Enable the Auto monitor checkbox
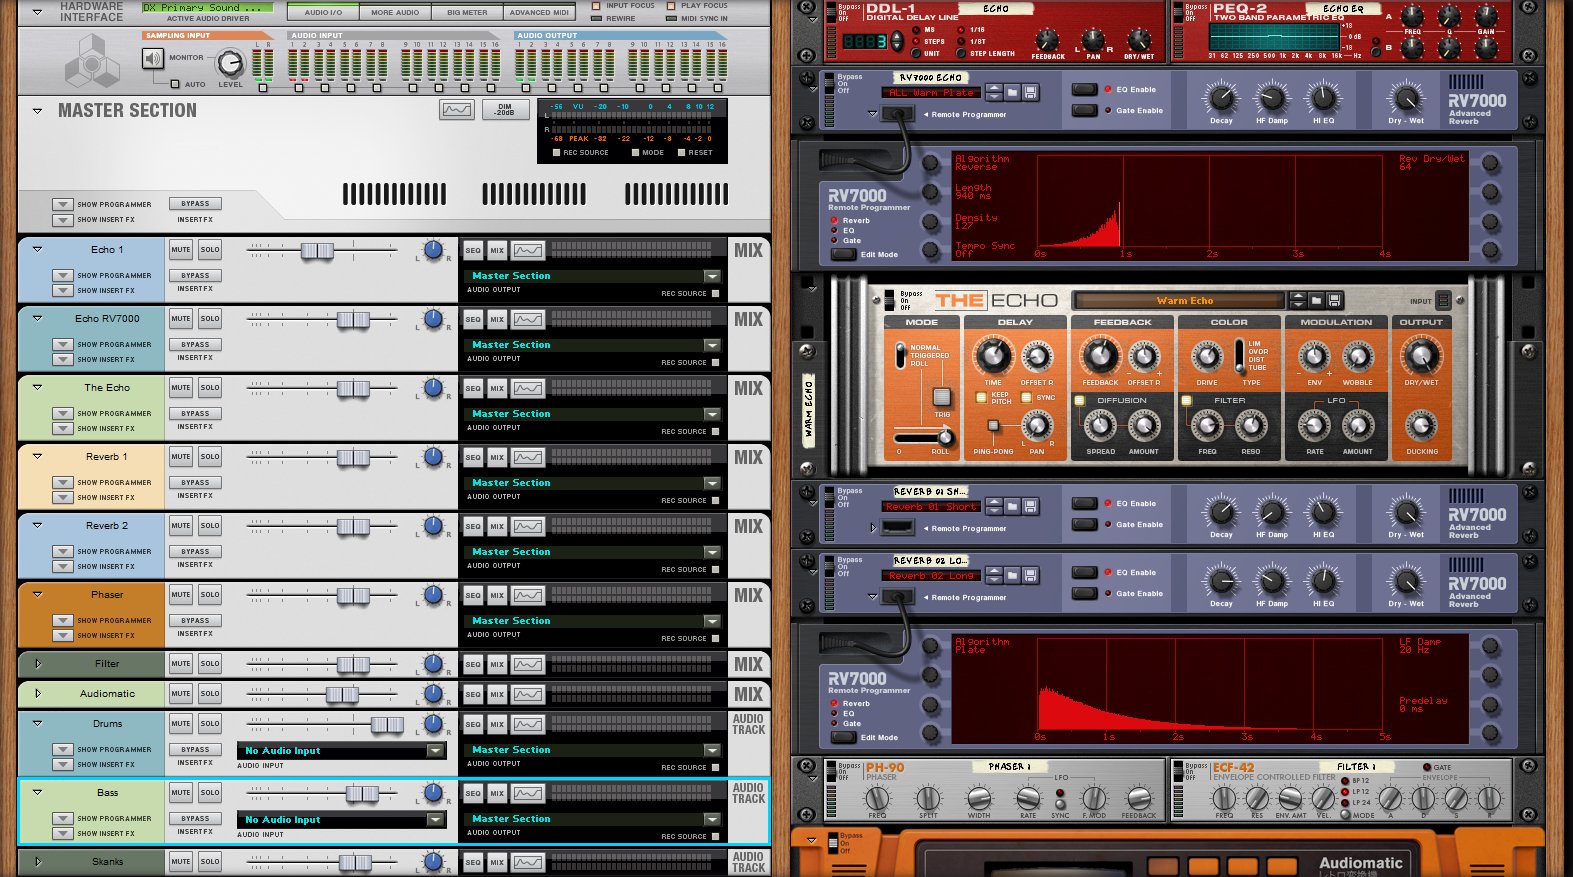The height and width of the screenshot is (877, 1573). [x=176, y=84]
